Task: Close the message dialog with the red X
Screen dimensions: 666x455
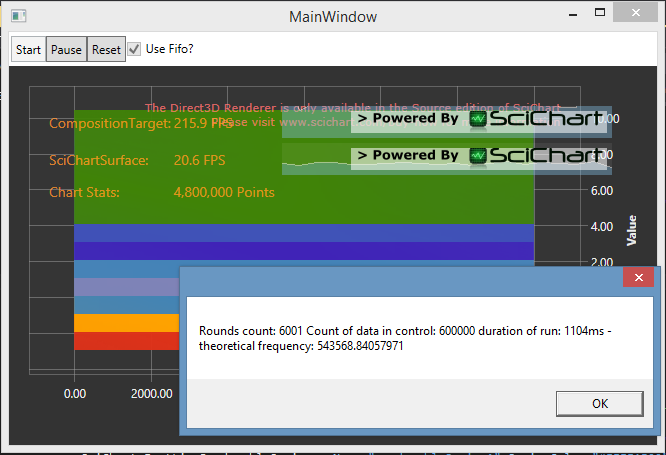Action: (x=638, y=277)
